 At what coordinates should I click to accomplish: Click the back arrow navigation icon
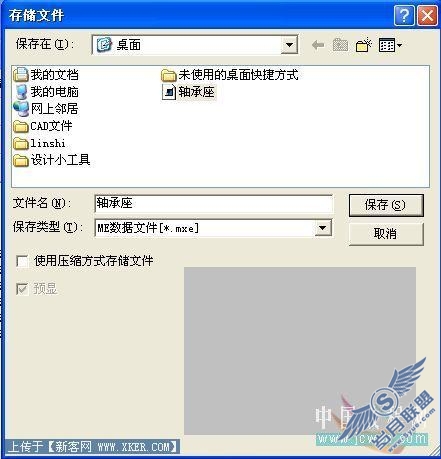point(318,45)
